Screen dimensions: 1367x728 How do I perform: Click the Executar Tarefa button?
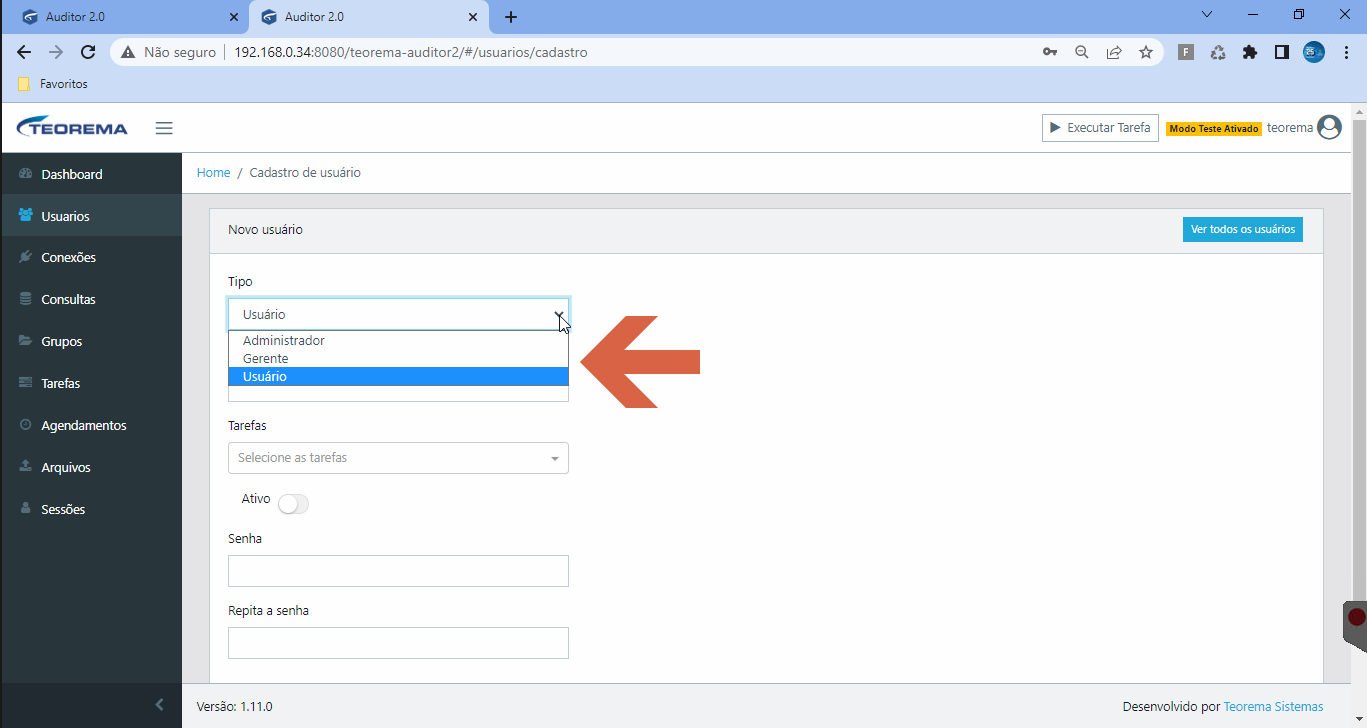click(1100, 128)
